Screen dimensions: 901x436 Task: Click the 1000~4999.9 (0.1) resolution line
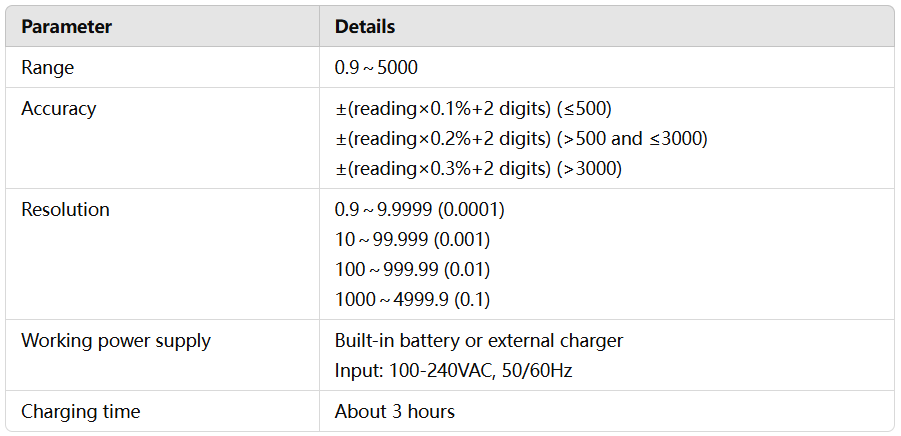413,299
